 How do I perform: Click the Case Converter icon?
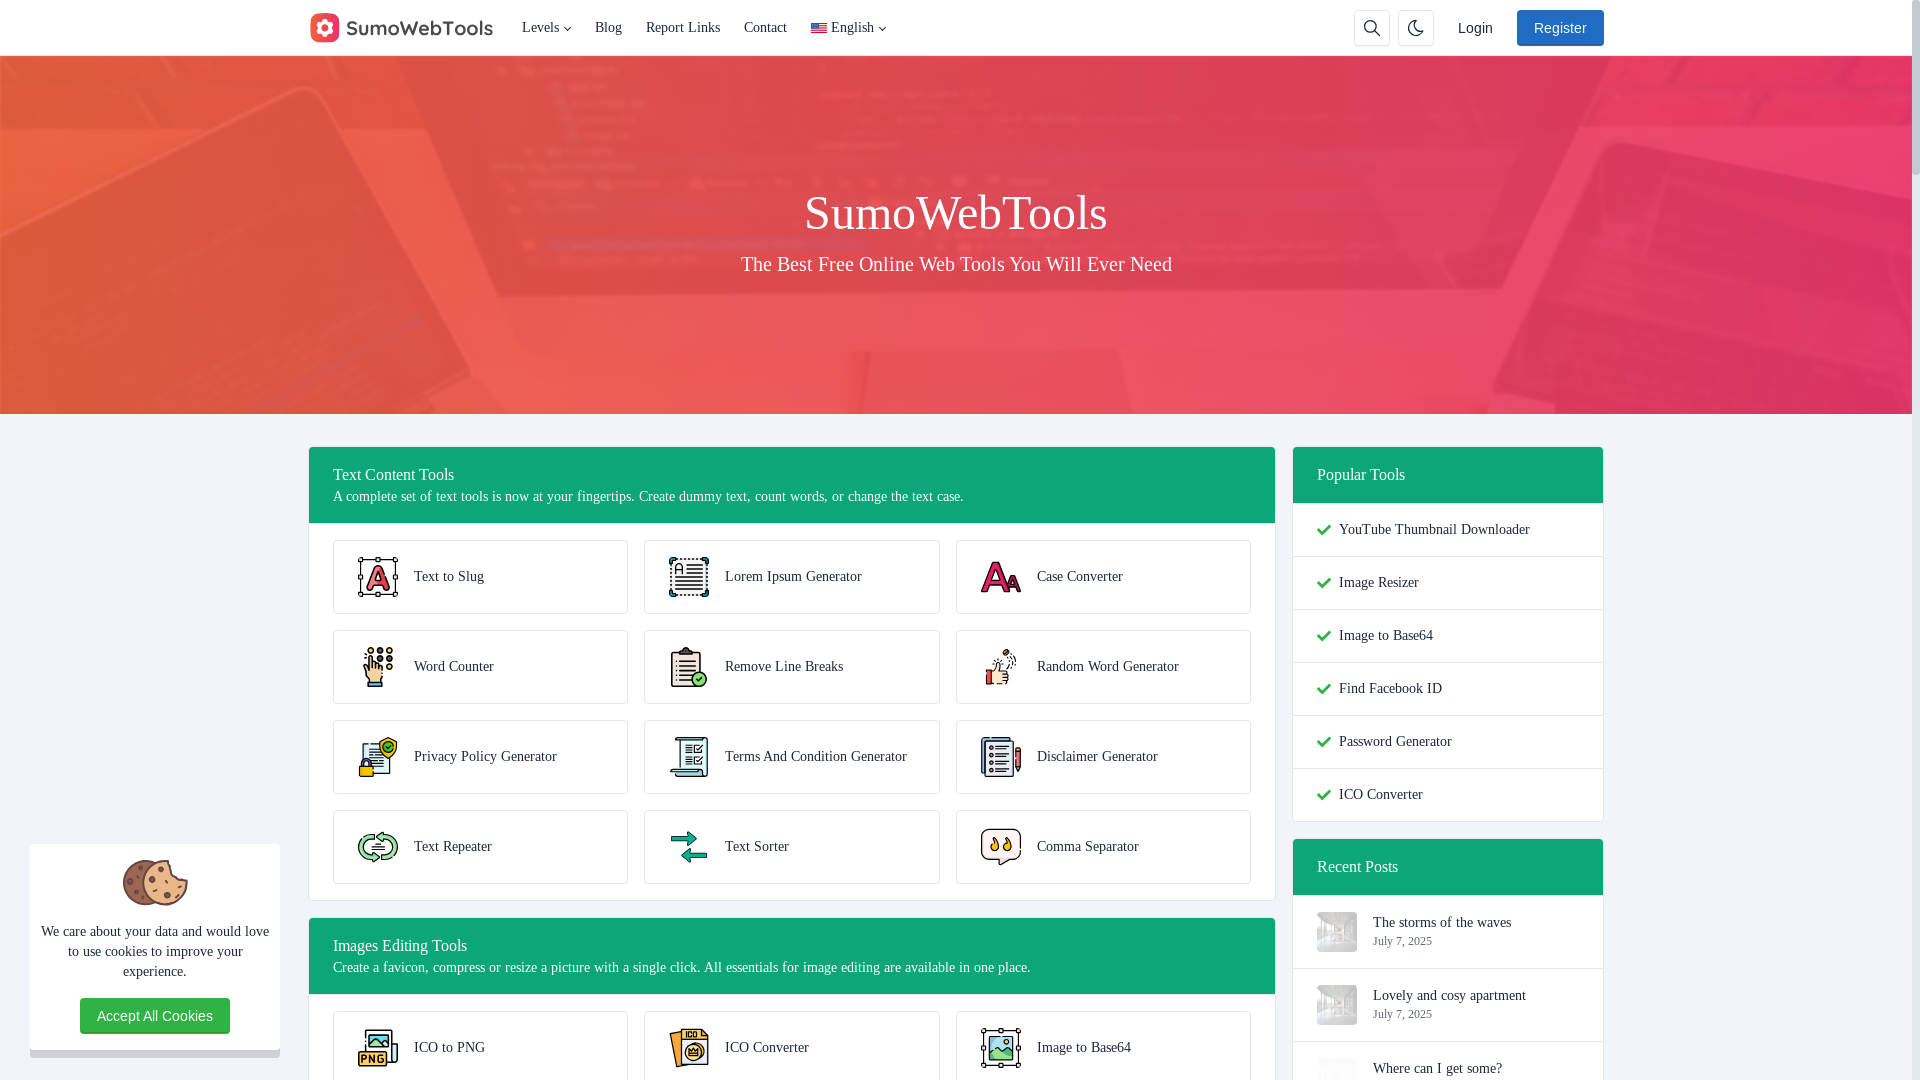(1001, 577)
